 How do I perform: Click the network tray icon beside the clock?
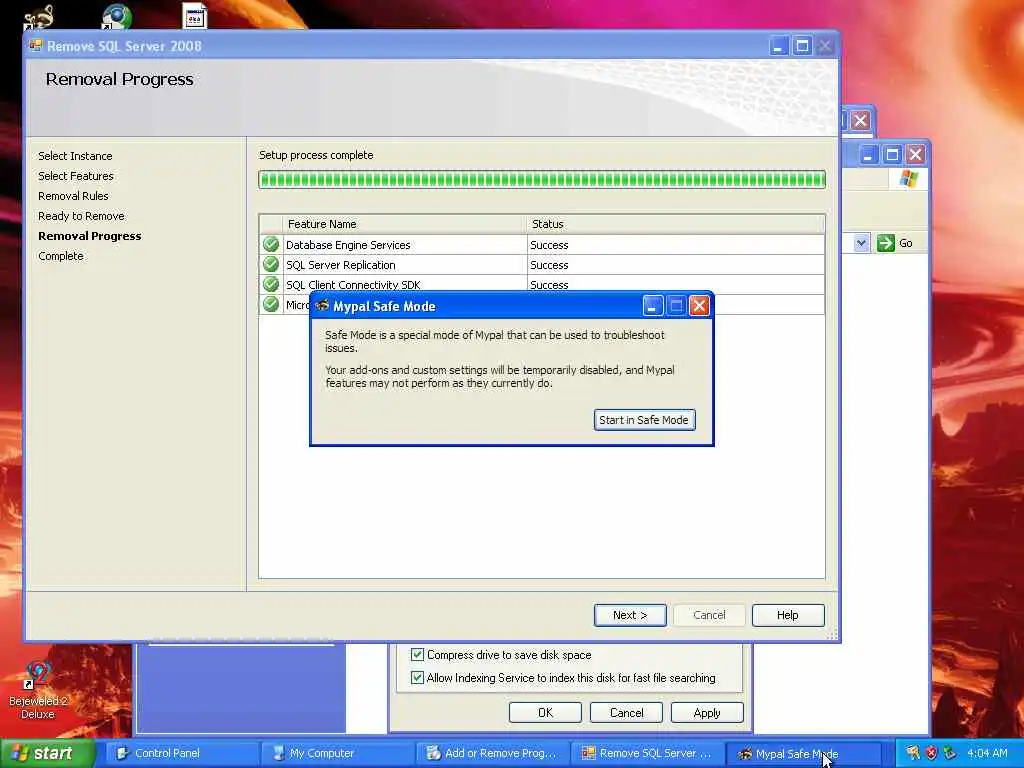(950, 753)
